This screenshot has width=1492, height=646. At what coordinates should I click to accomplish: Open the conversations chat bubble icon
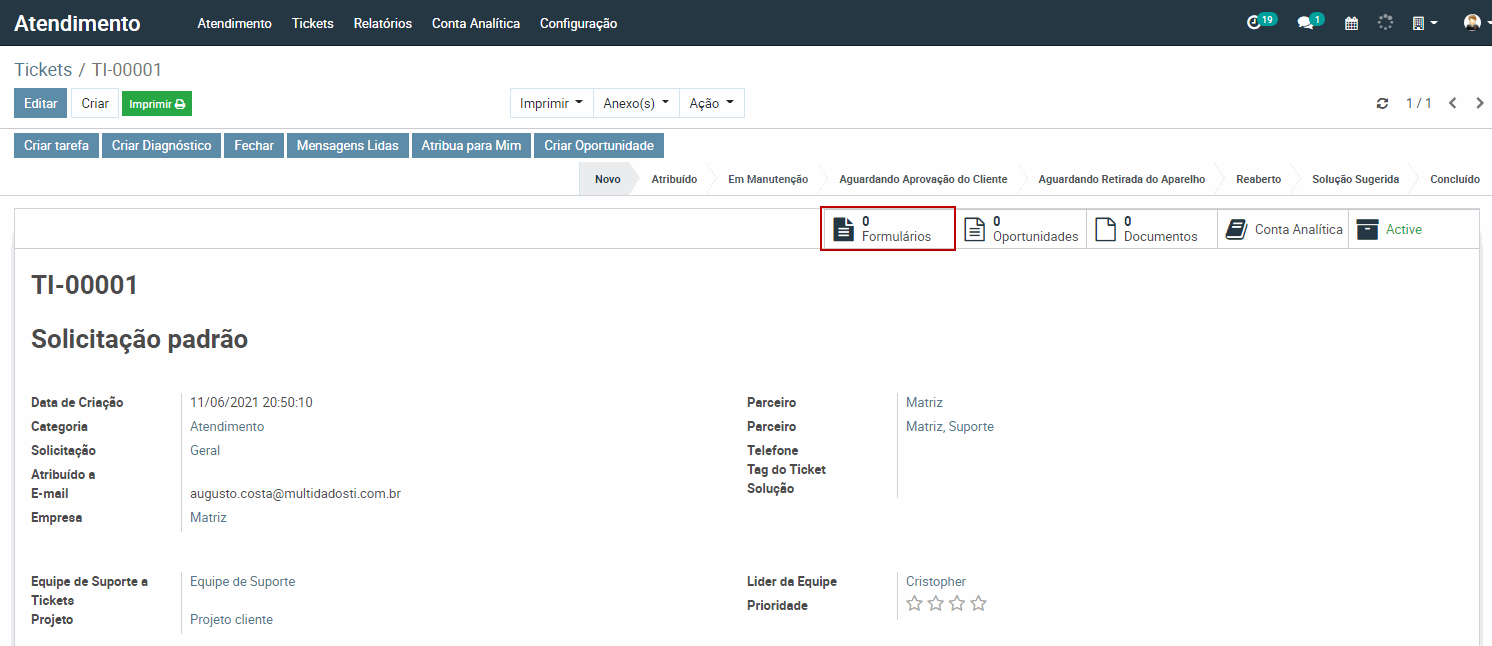tap(1305, 23)
